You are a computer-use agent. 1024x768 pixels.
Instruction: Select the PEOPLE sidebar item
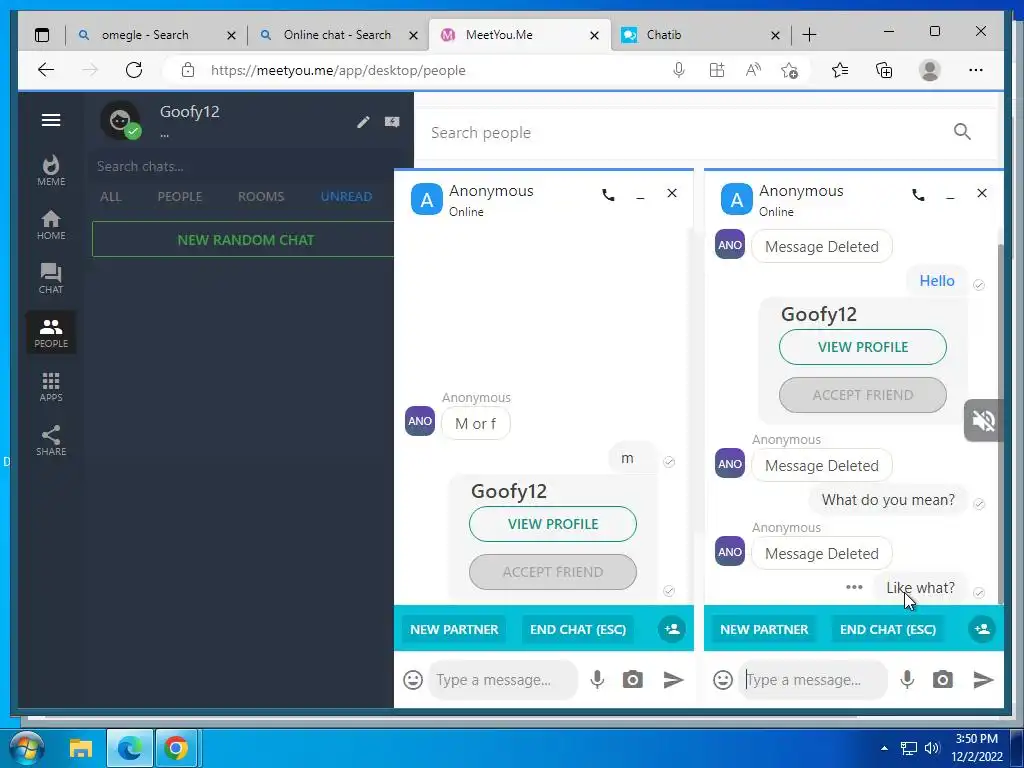point(51,332)
